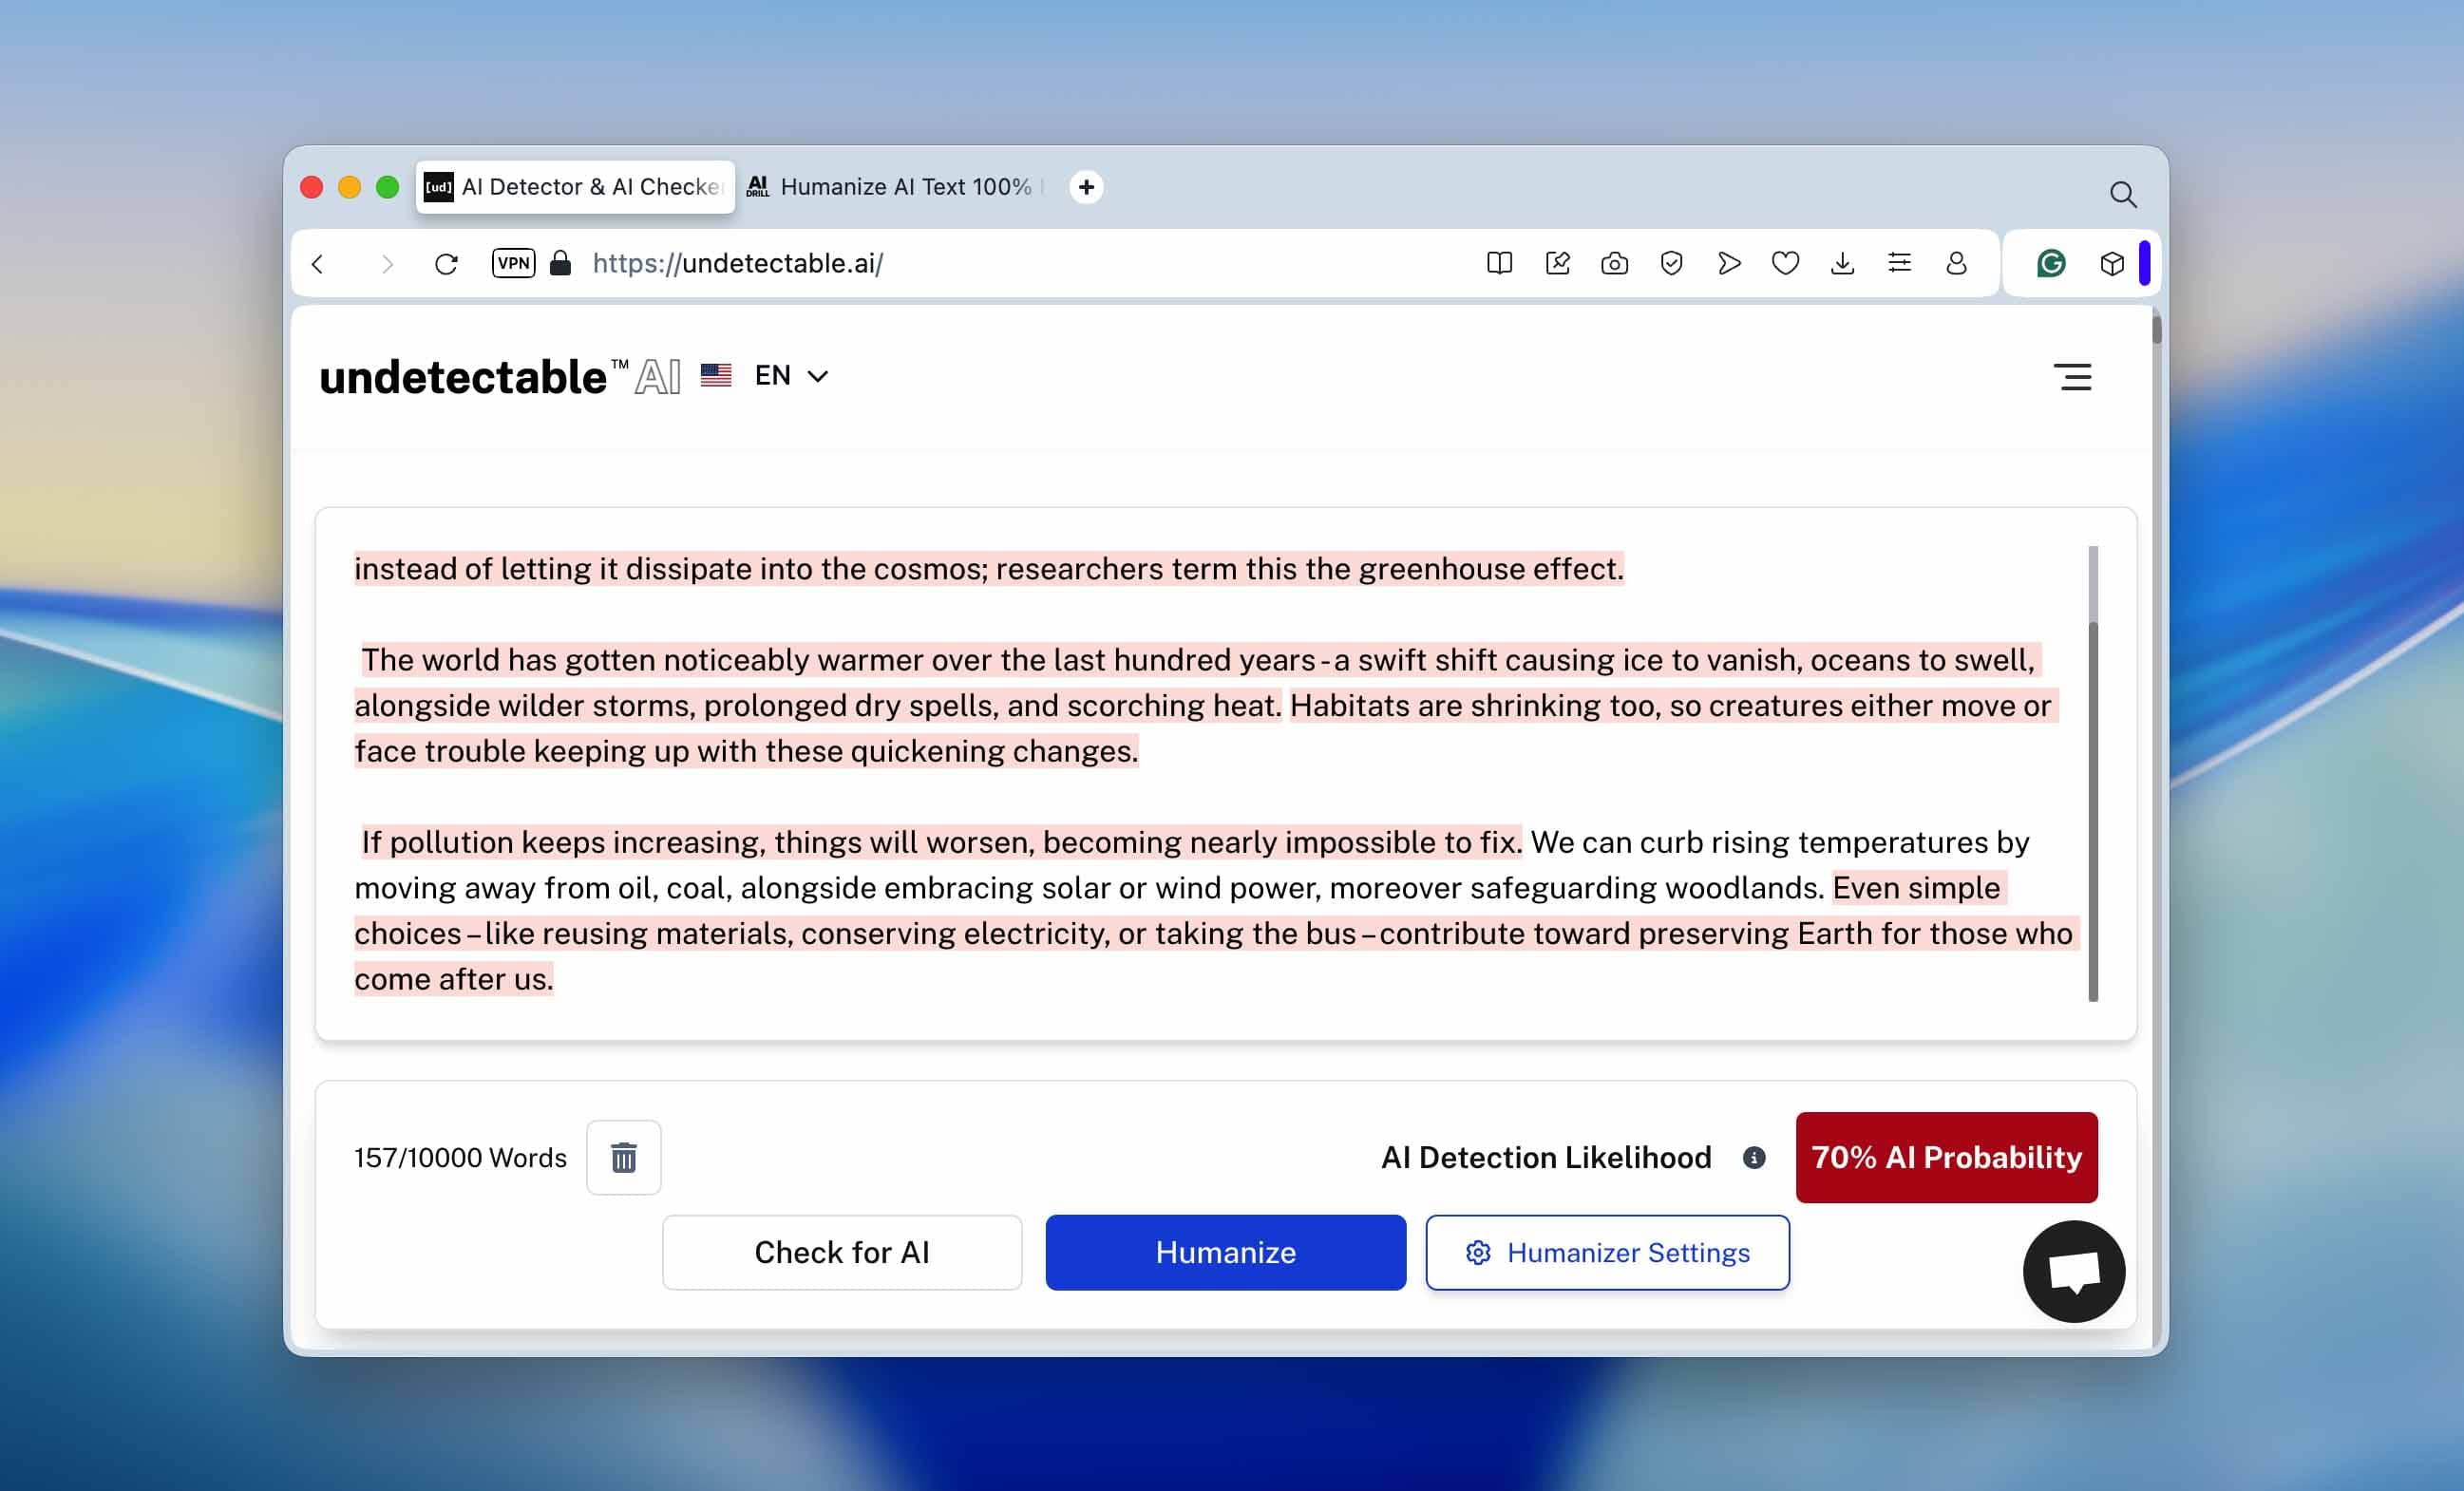Open the downloads icon in the toolbar
Screen dimensions: 2464x1491
1842,263
